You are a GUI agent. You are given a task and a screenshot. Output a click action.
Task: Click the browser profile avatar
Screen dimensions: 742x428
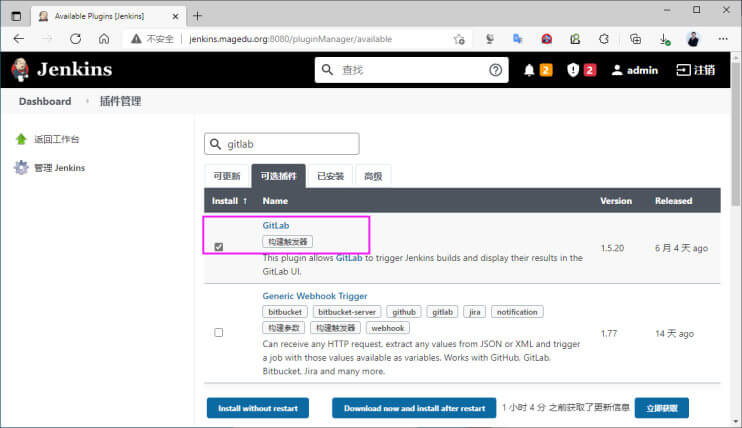point(693,39)
